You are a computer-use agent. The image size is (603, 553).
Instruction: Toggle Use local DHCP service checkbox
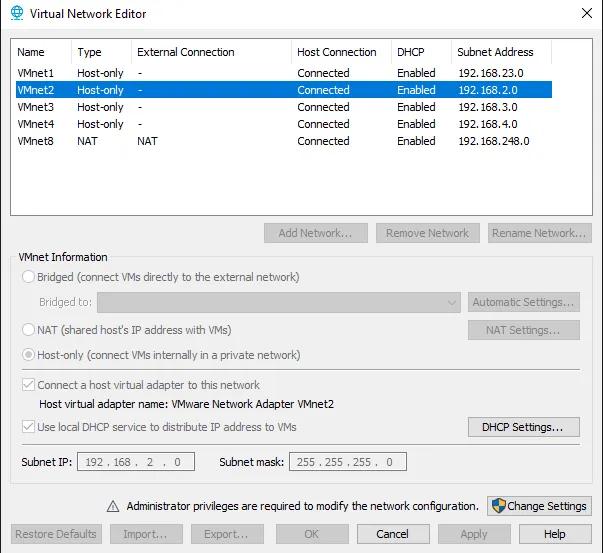[28, 427]
